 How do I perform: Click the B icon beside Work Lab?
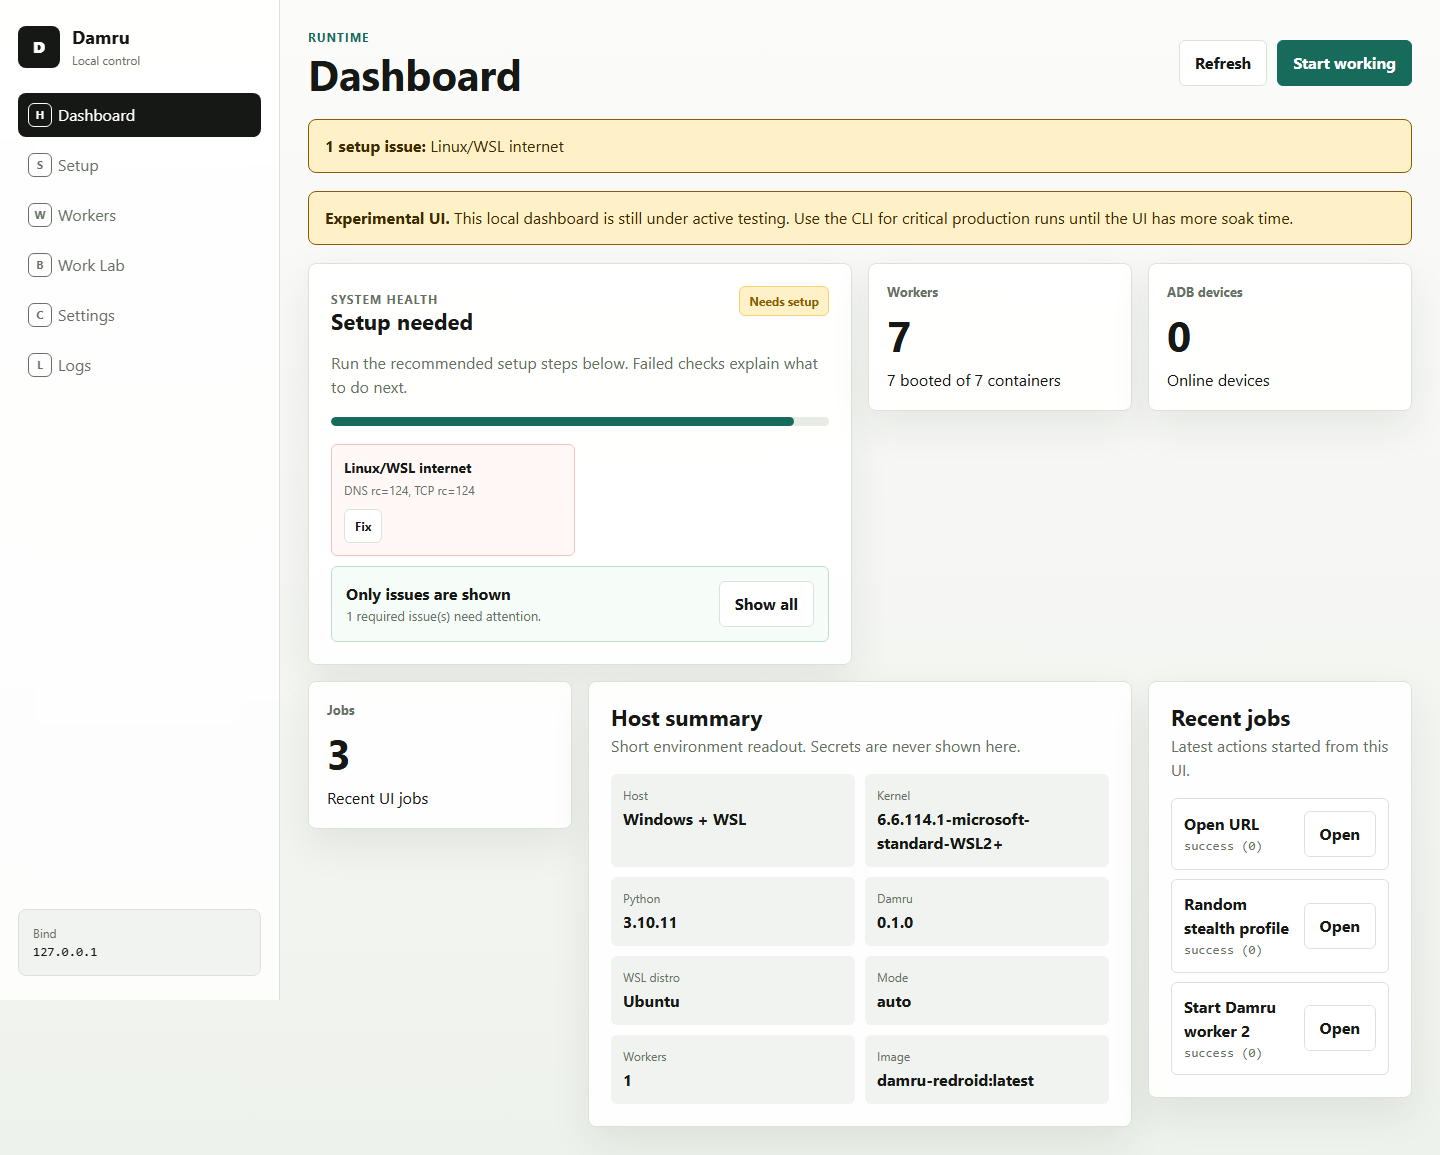[40, 265]
